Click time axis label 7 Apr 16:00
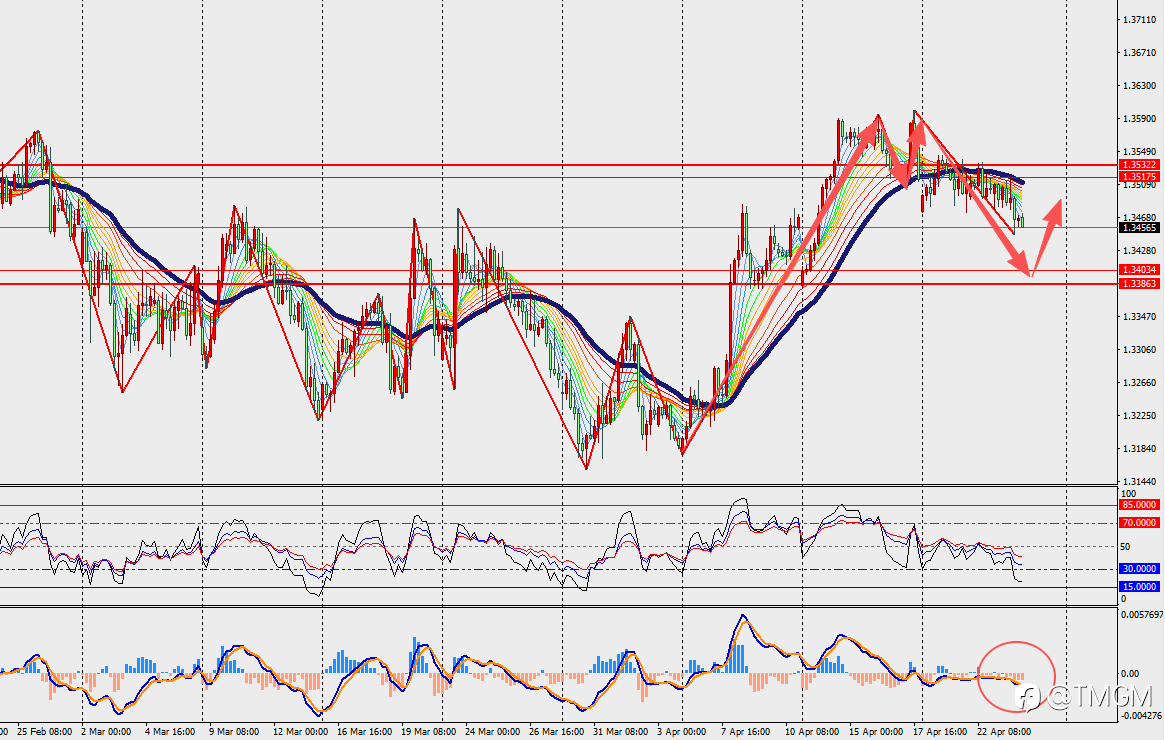This screenshot has height=740, width=1165. pyautogui.click(x=745, y=732)
